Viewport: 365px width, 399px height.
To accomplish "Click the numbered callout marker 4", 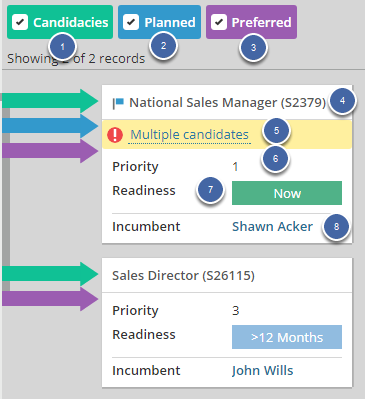I will click(x=342, y=101).
